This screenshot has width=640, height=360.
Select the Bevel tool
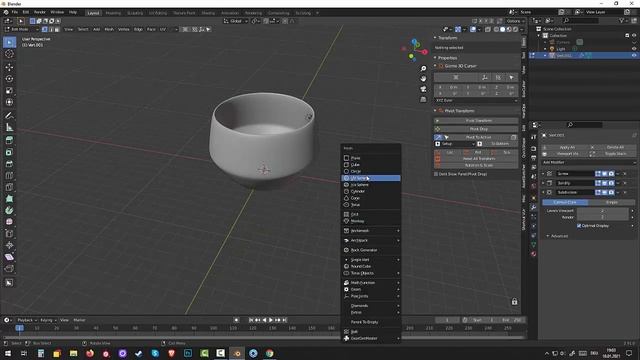(x=9, y=164)
